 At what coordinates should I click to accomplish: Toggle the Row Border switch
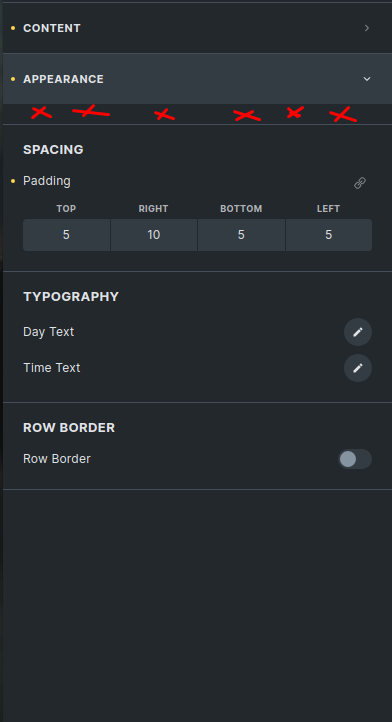click(355, 459)
